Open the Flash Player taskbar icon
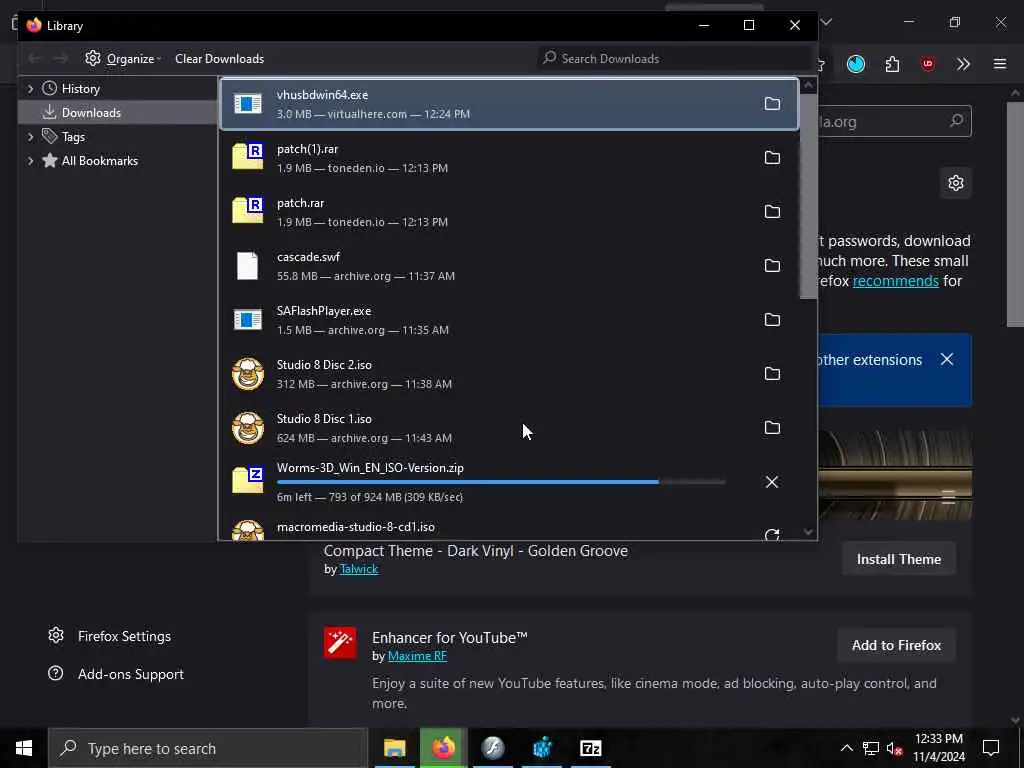 (x=492, y=748)
